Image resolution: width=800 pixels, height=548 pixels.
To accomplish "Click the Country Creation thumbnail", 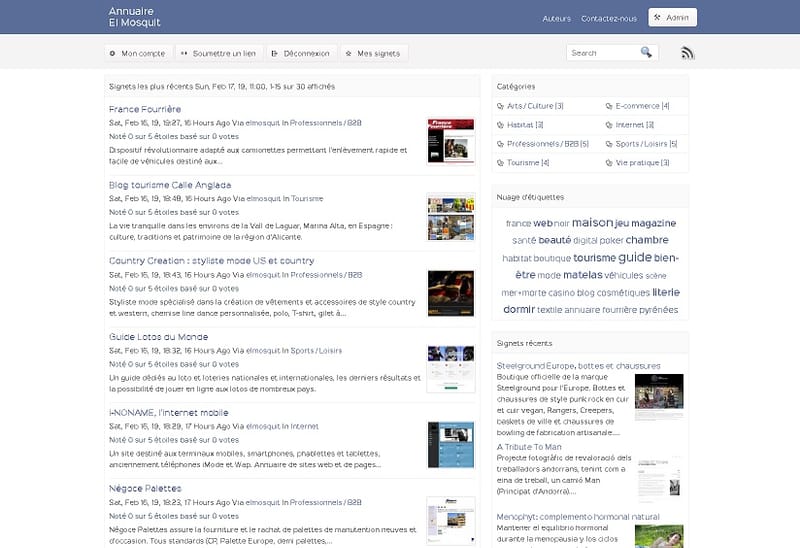I will tap(451, 293).
